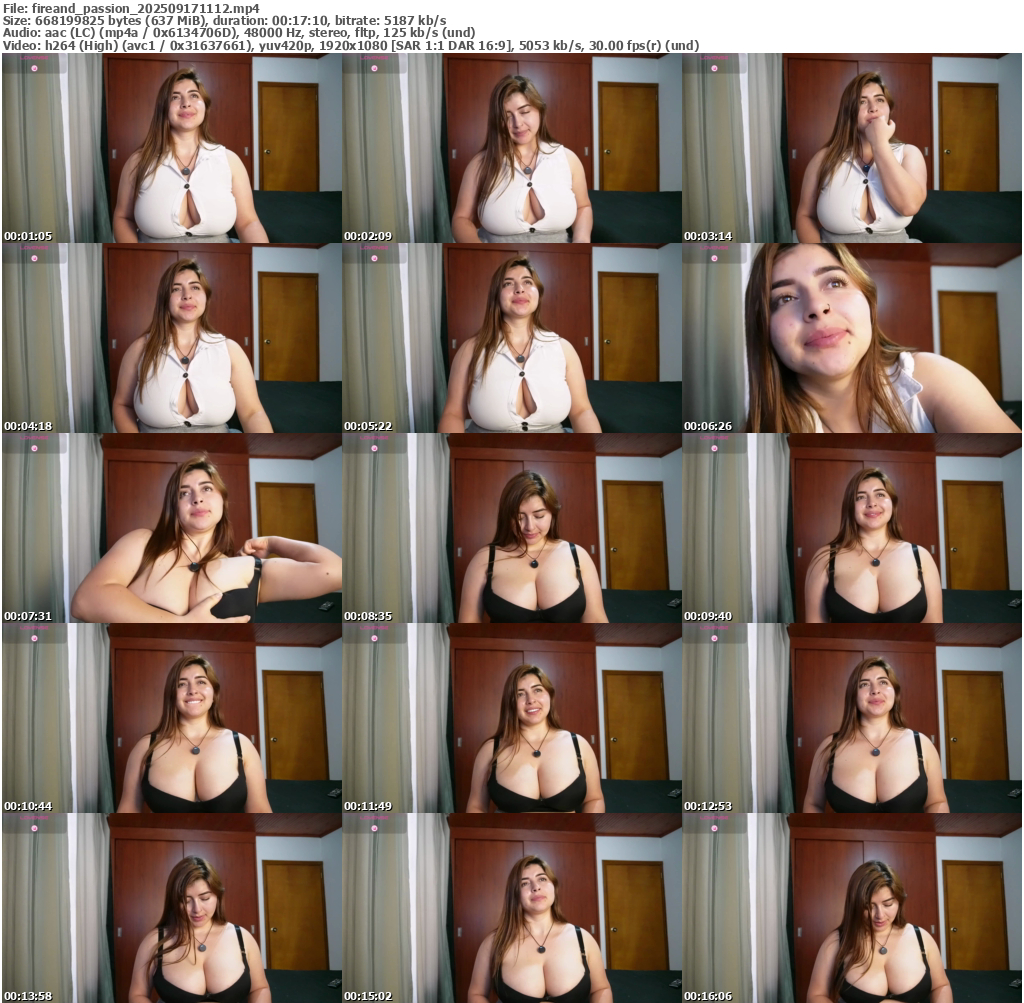Select the Video codec info line
Viewport: 1024px width, 1003px height.
350,46
